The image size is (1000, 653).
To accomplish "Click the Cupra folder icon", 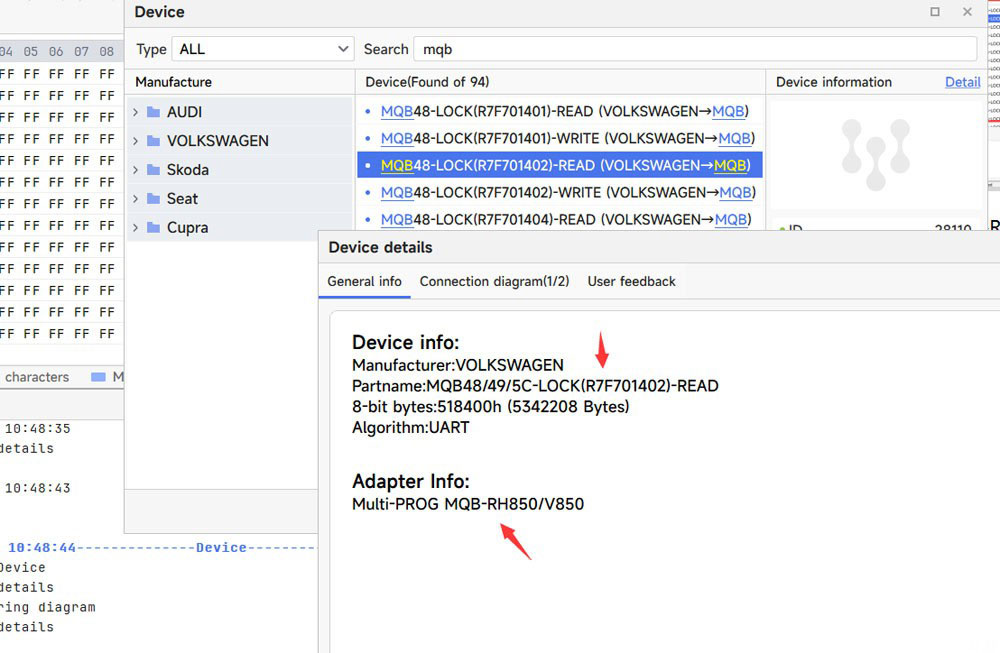I will tap(153, 228).
